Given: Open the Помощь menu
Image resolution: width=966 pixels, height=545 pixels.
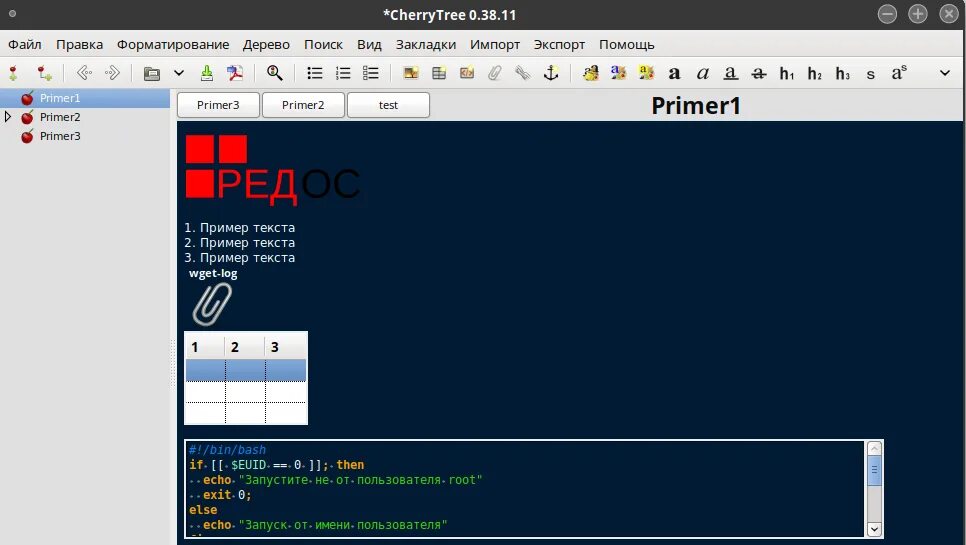Looking at the screenshot, I should pyautogui.click(x=627, y=44).
